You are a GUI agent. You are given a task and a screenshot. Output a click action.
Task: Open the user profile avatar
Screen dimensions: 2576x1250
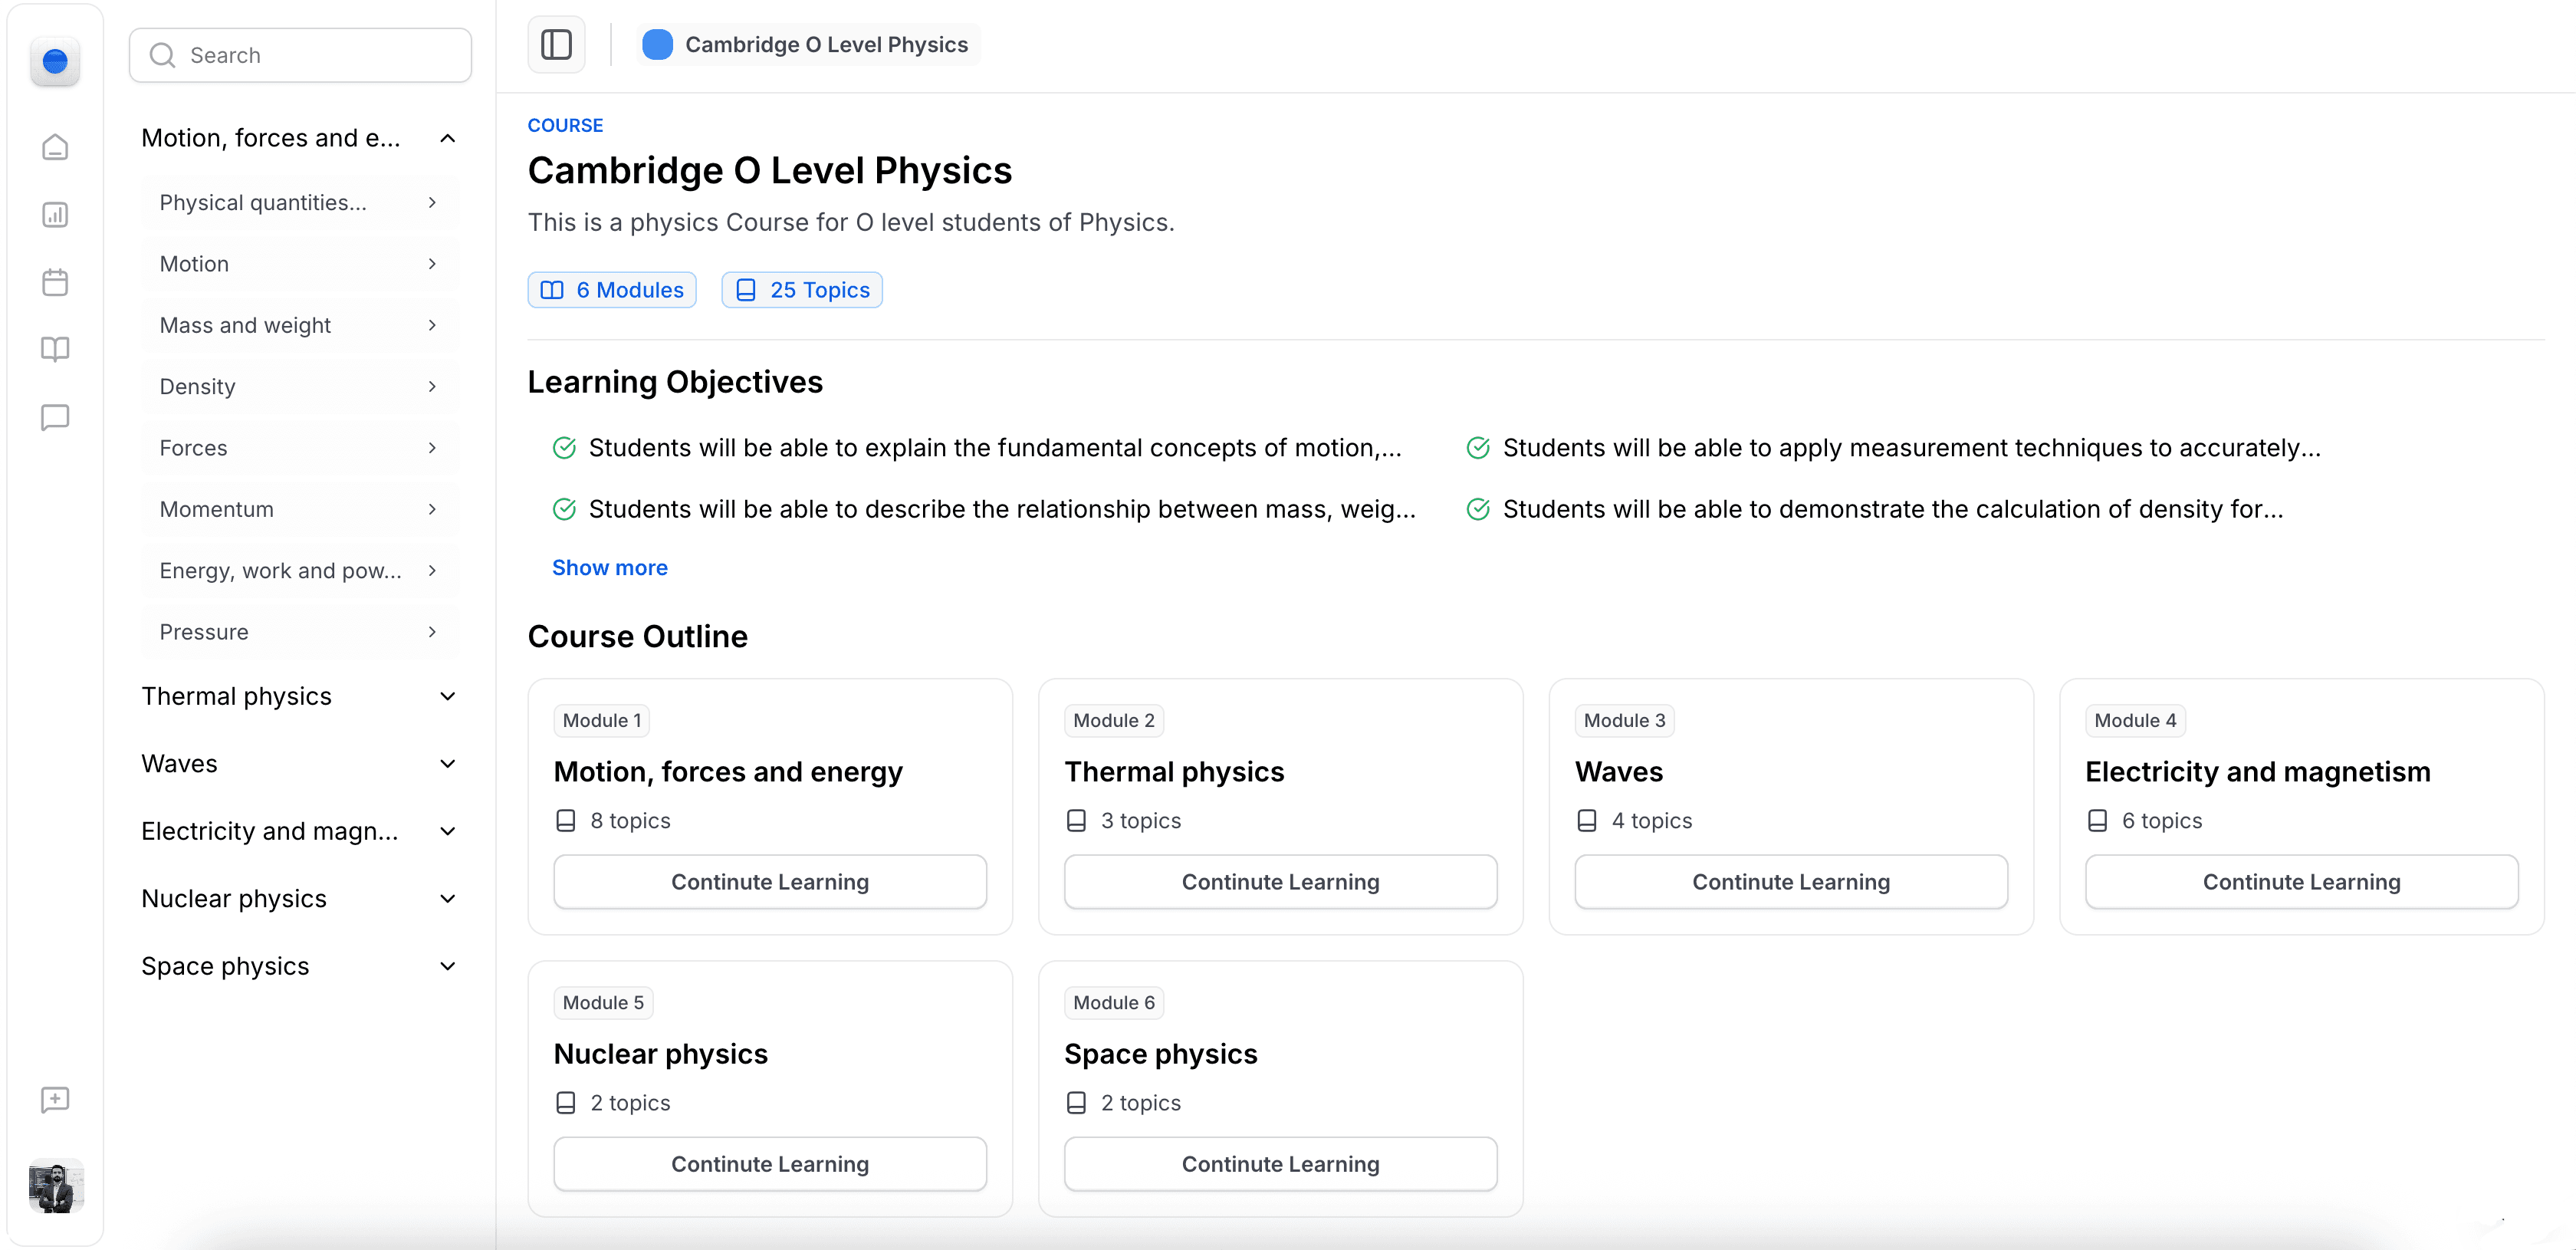tap(55, 1187)
